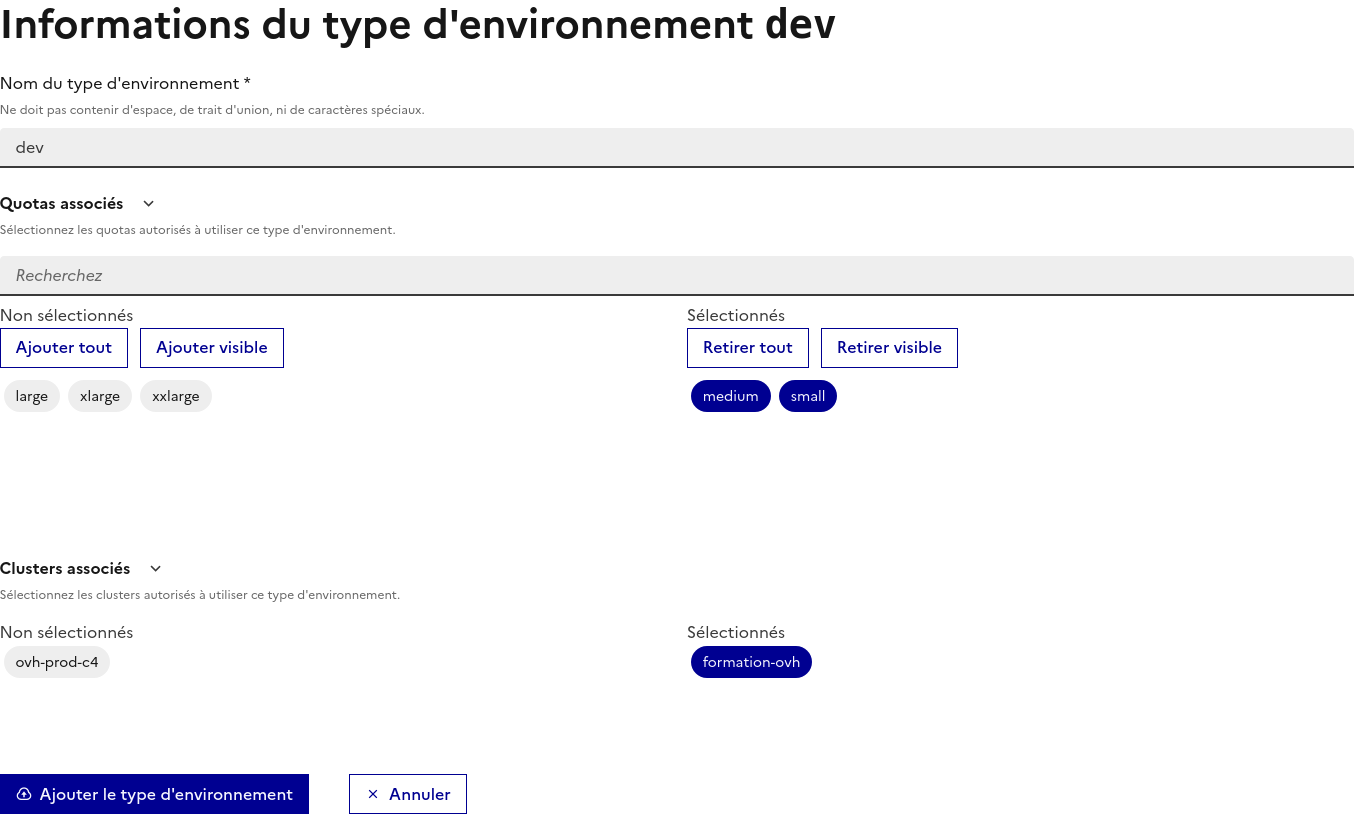Click the upload icon in Ajouter button
Screen dimensions: 1354x814
(24, 794)
